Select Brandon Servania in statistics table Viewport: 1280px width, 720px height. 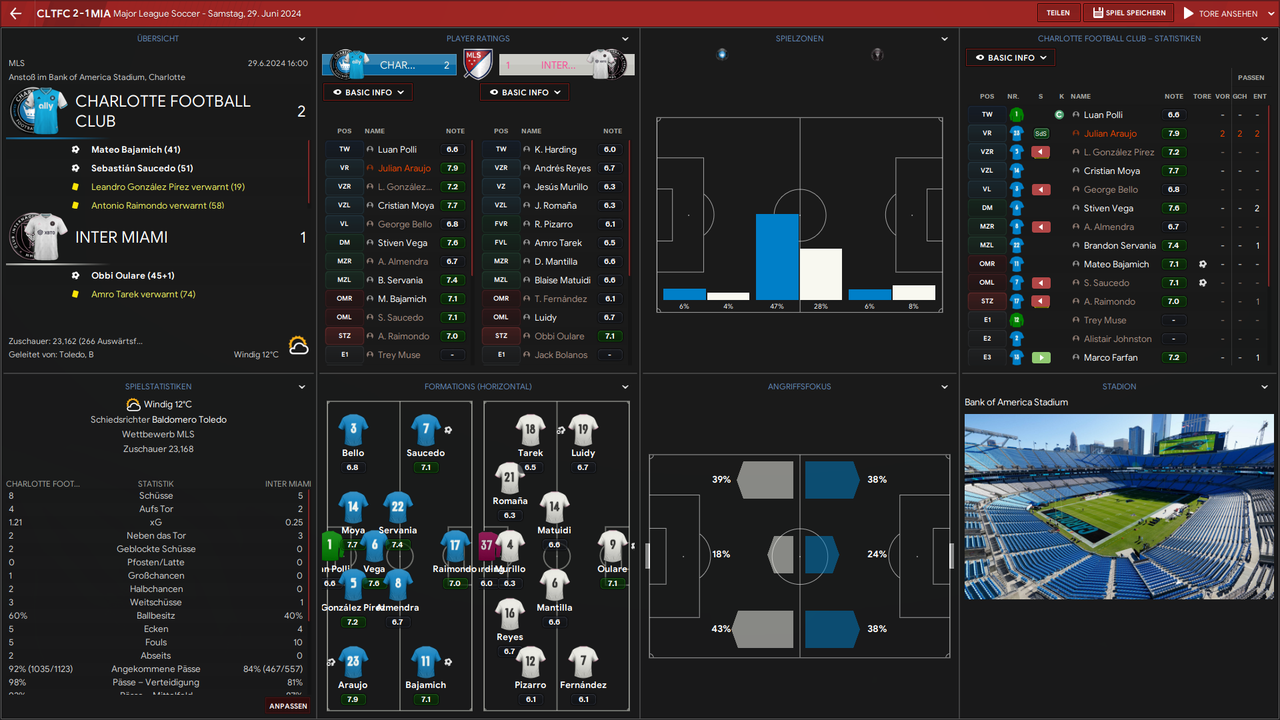pos(1119,245)
